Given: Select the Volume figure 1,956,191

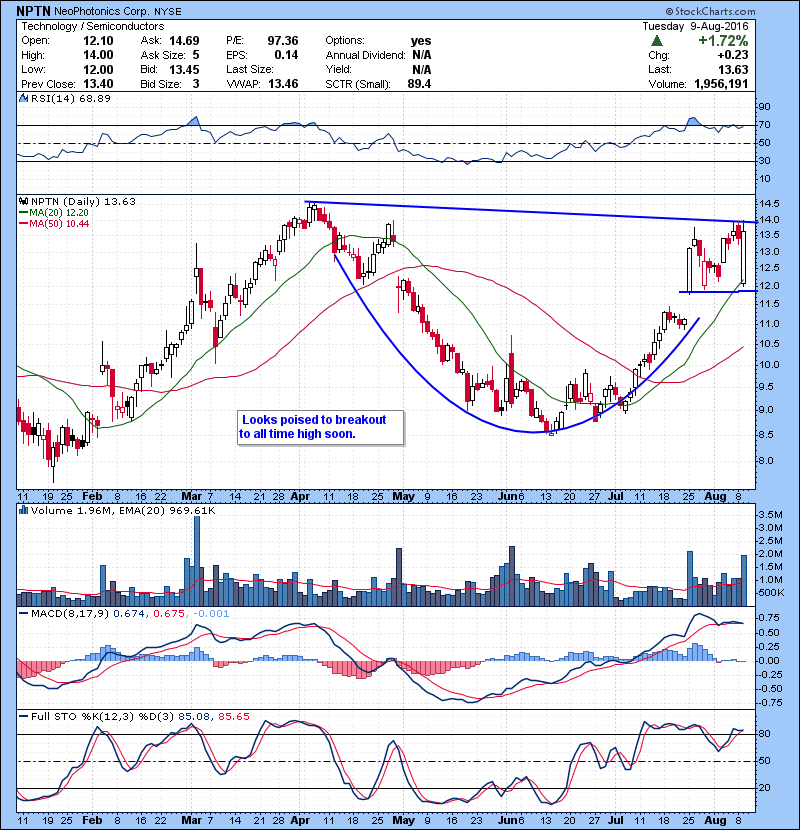Looking at the screenshot, I should (x=721, y=84).
